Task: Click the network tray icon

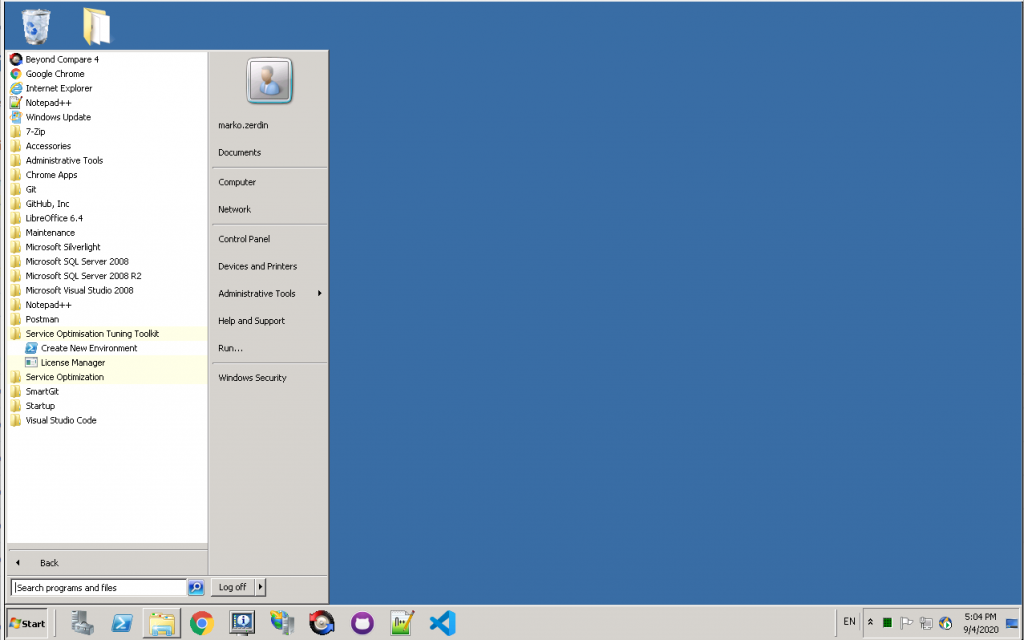Action: pyautogui.click(x=925, y=623)
